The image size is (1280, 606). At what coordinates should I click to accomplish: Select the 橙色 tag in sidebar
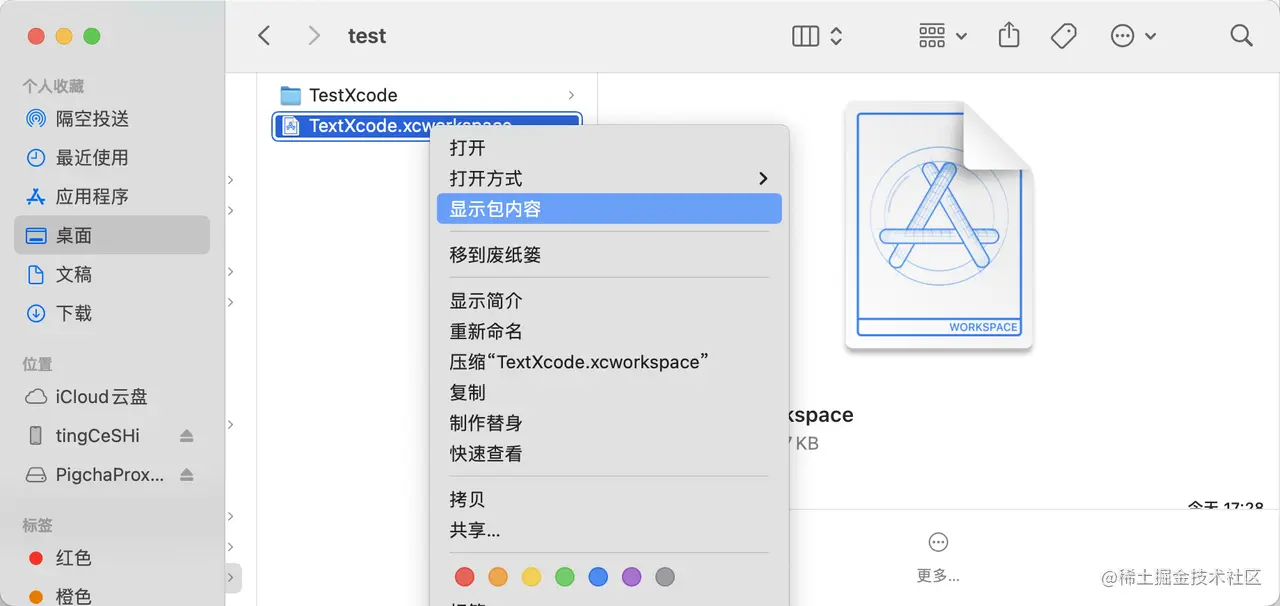point(112,596)
